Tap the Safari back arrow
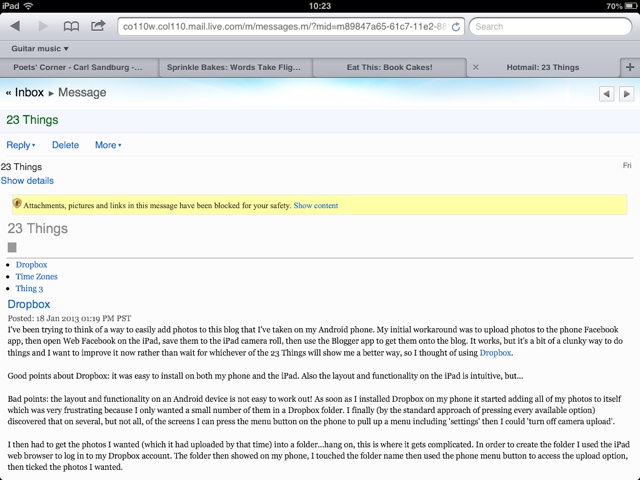This screenshot has height=480, width=640. [15, 26]
